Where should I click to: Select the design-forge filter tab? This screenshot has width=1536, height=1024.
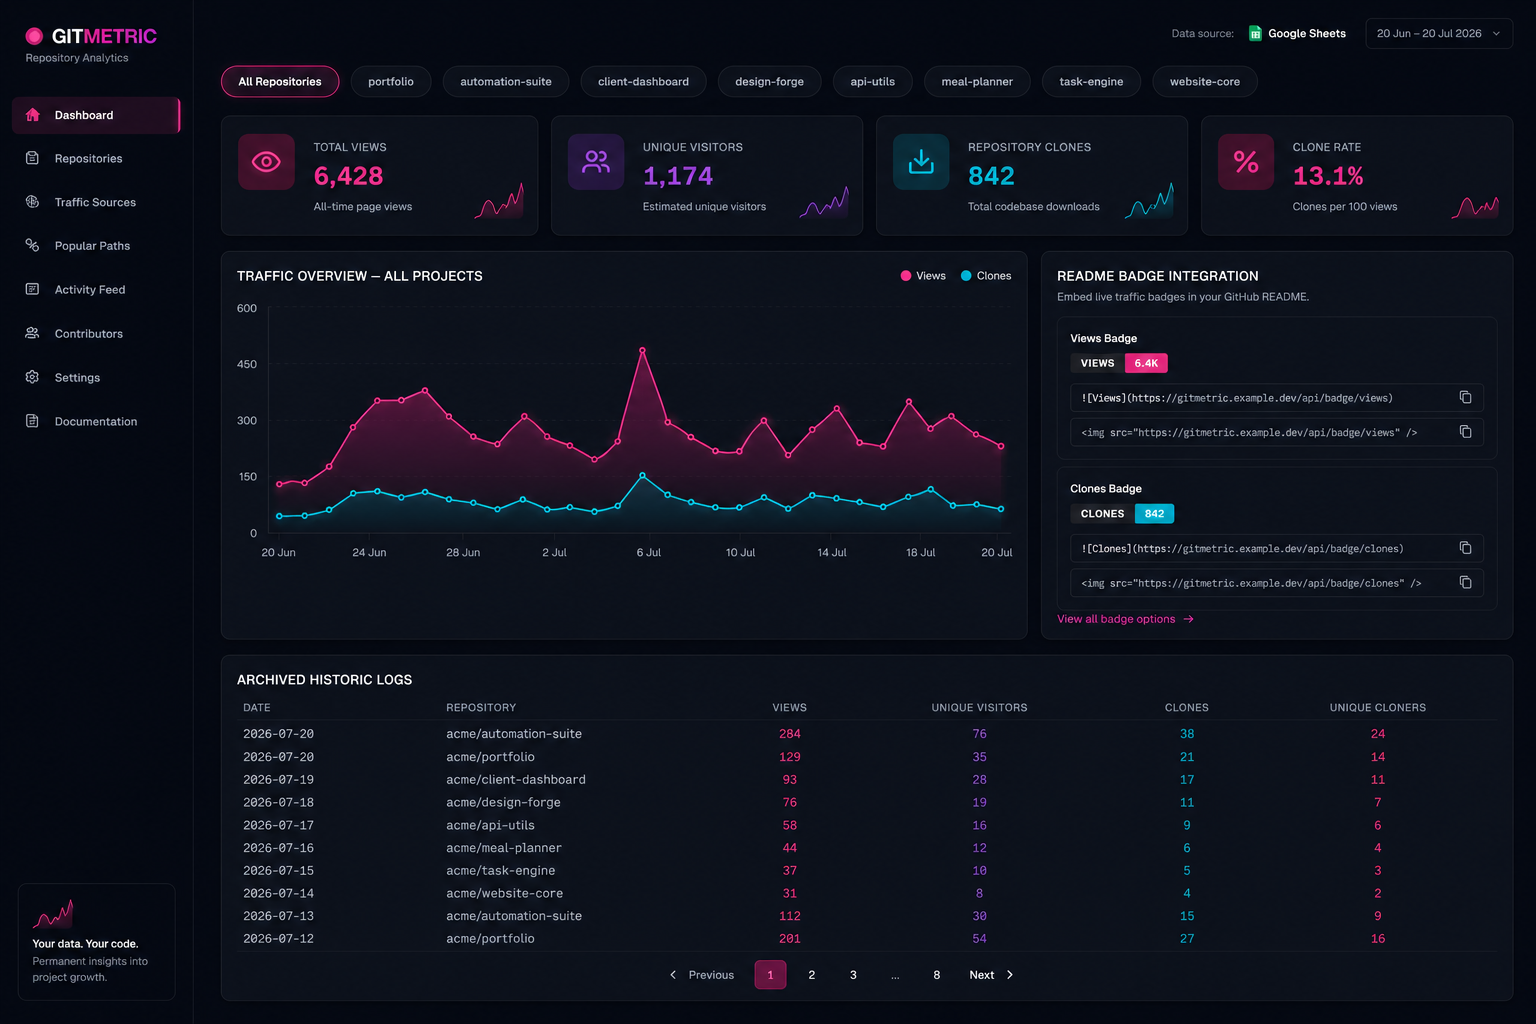(x=769, y=82)
